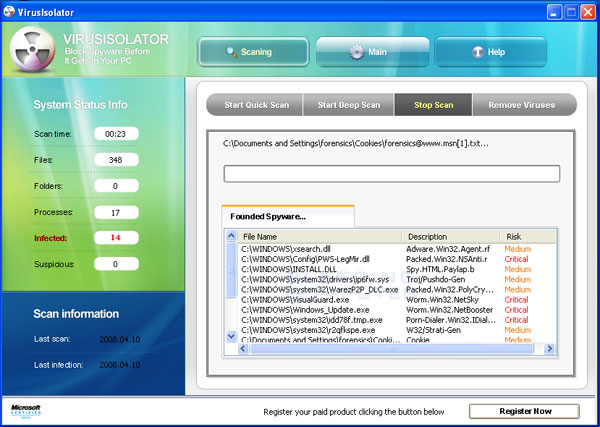Click the Infected count 14

pos(116,238)
